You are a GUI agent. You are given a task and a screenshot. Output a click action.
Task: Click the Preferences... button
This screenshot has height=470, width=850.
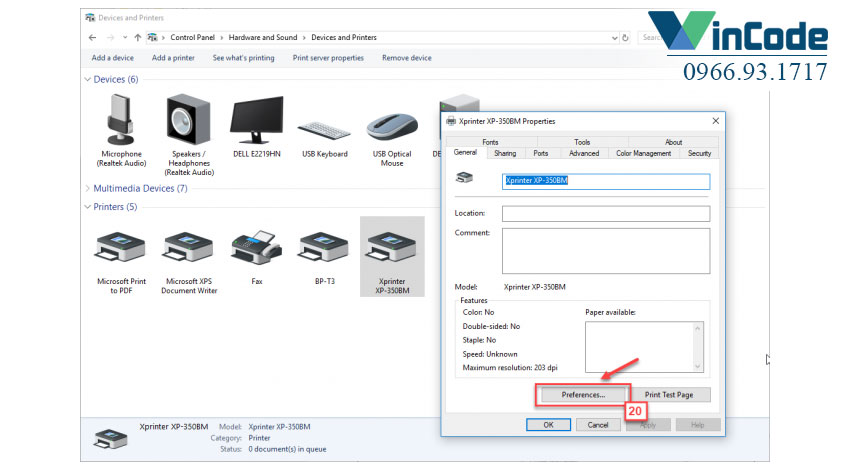coord(584,395)
